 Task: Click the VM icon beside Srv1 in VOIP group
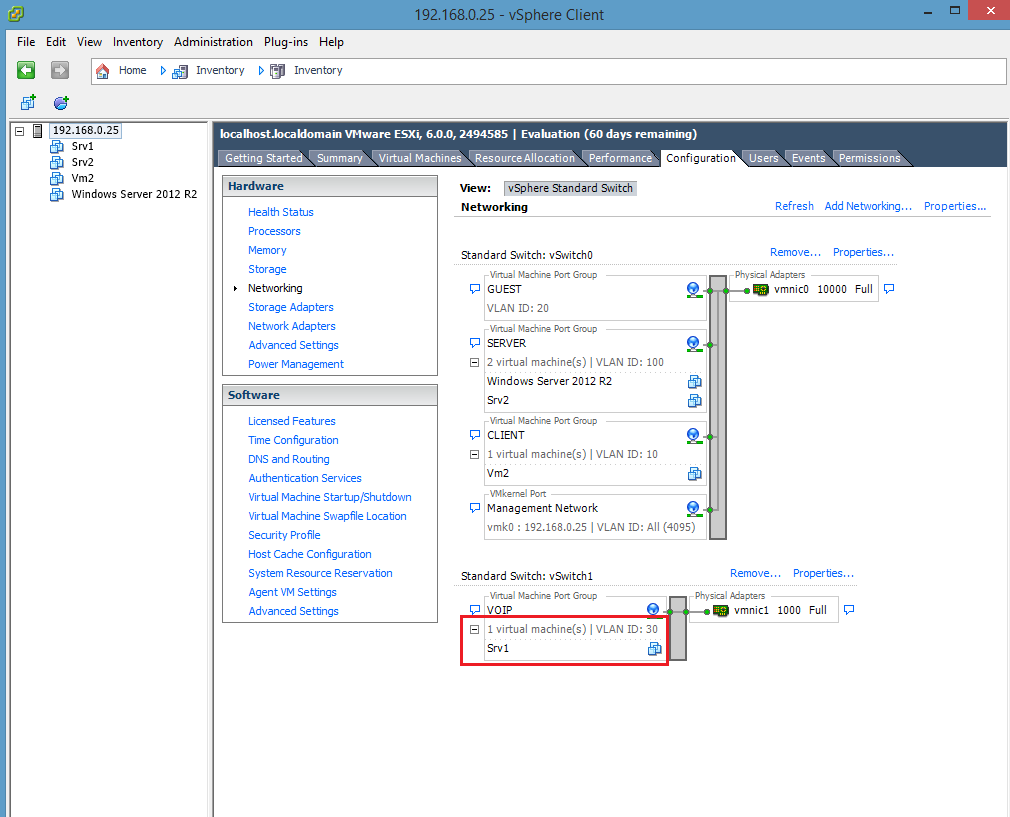tap(654, 649)
